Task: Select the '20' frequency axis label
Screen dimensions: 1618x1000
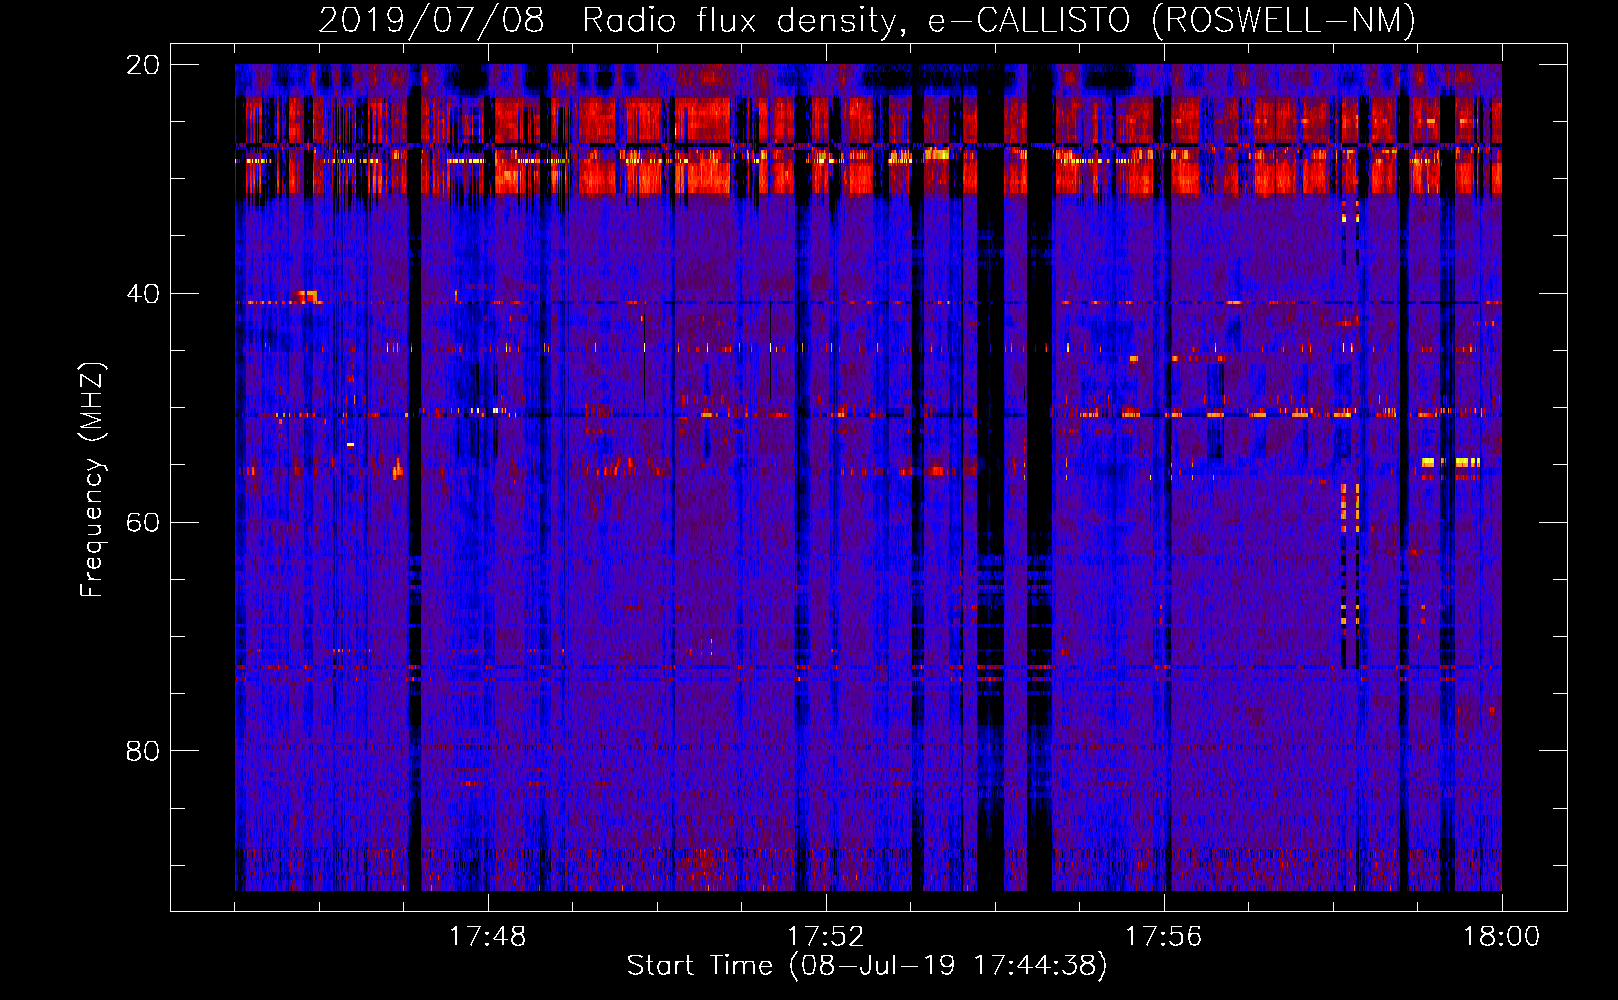Action: pyautogui.click(x=142, y=65)
